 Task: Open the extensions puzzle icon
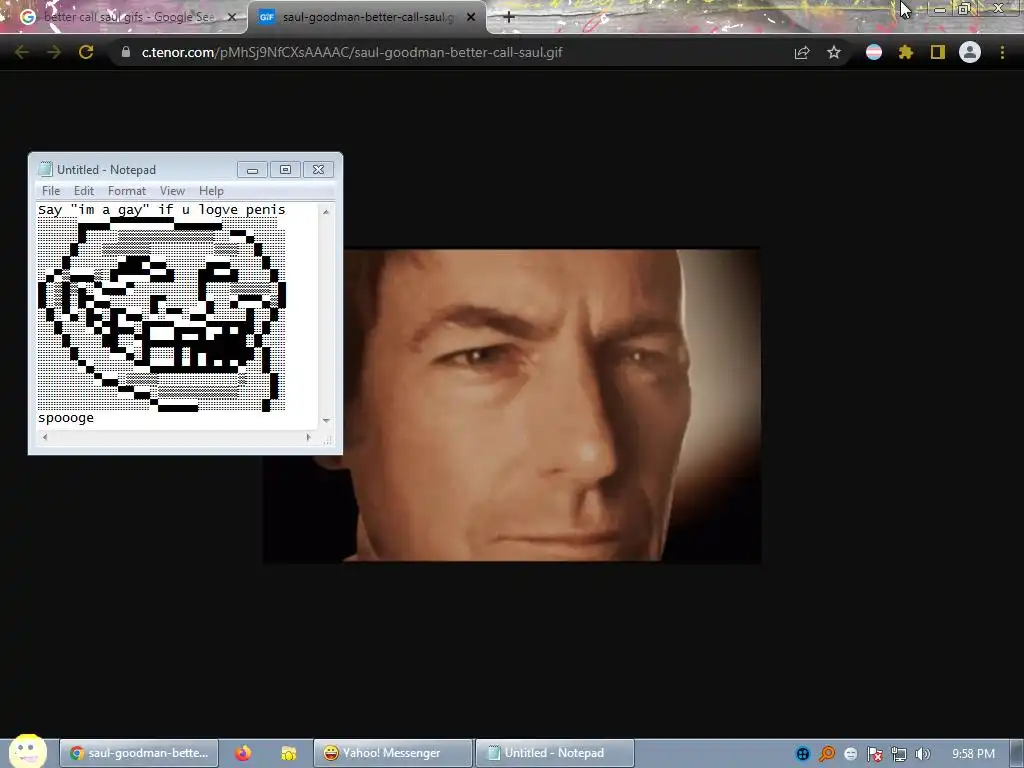(x=905, y=52)
